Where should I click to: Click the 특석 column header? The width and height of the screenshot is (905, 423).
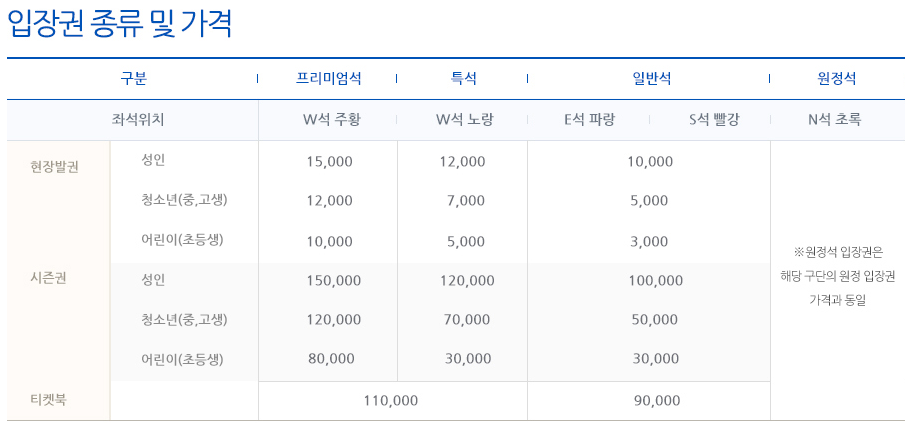pyautogui.click(x=463, y=78)
